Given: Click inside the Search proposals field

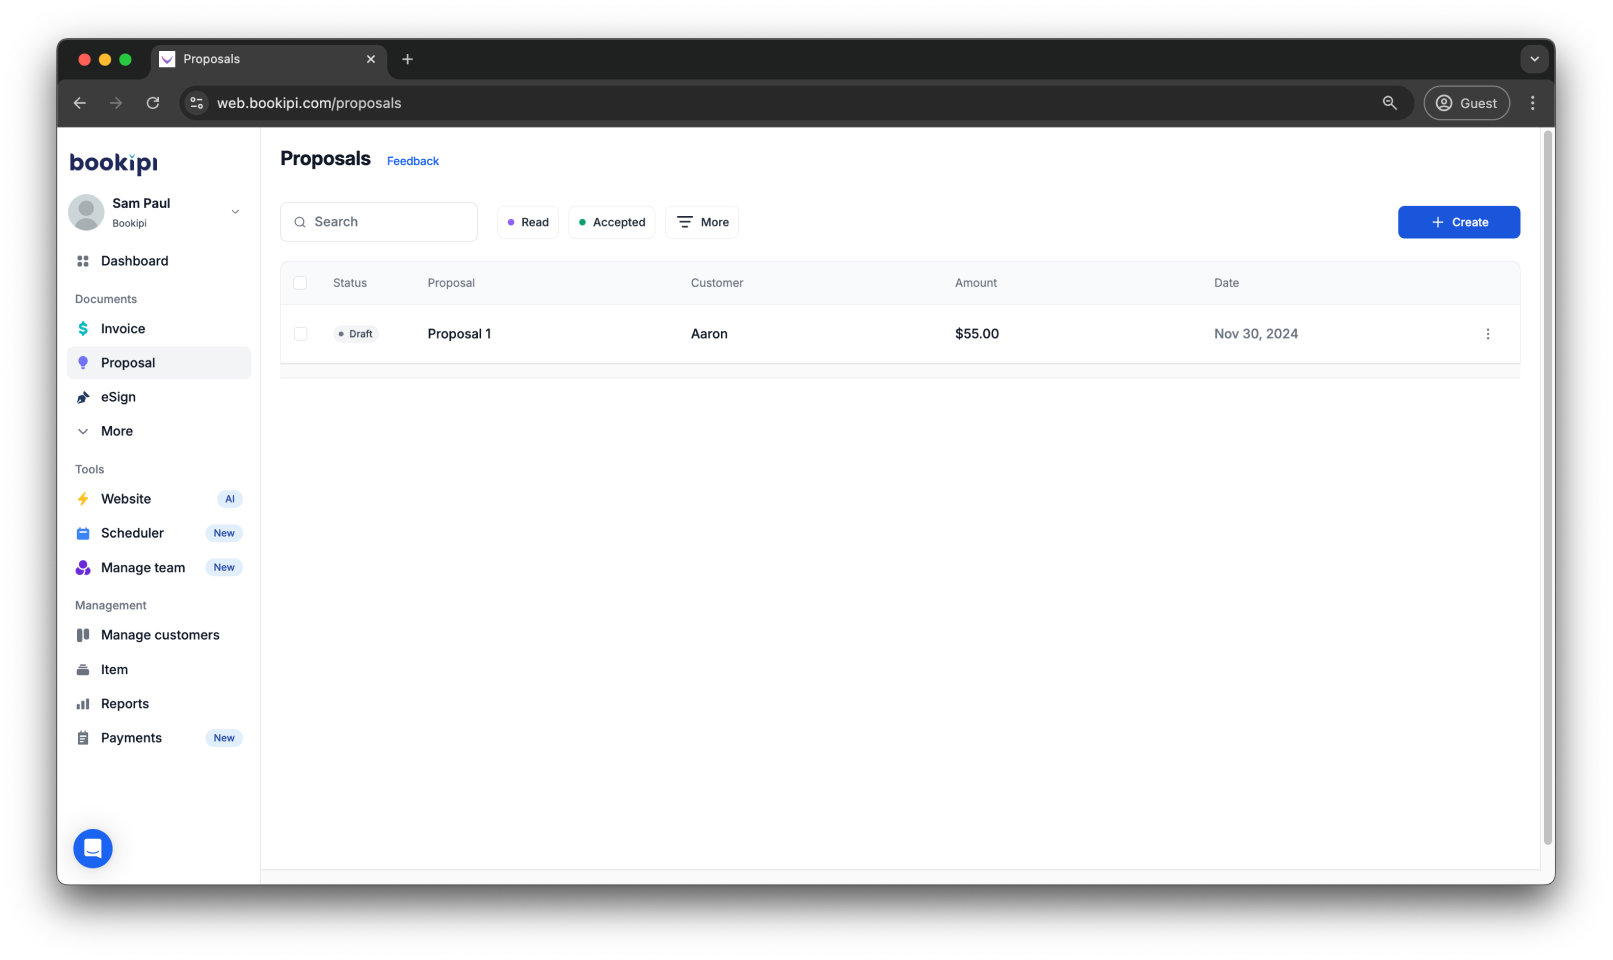Looking at the screenshot, I should click(379, 221).
